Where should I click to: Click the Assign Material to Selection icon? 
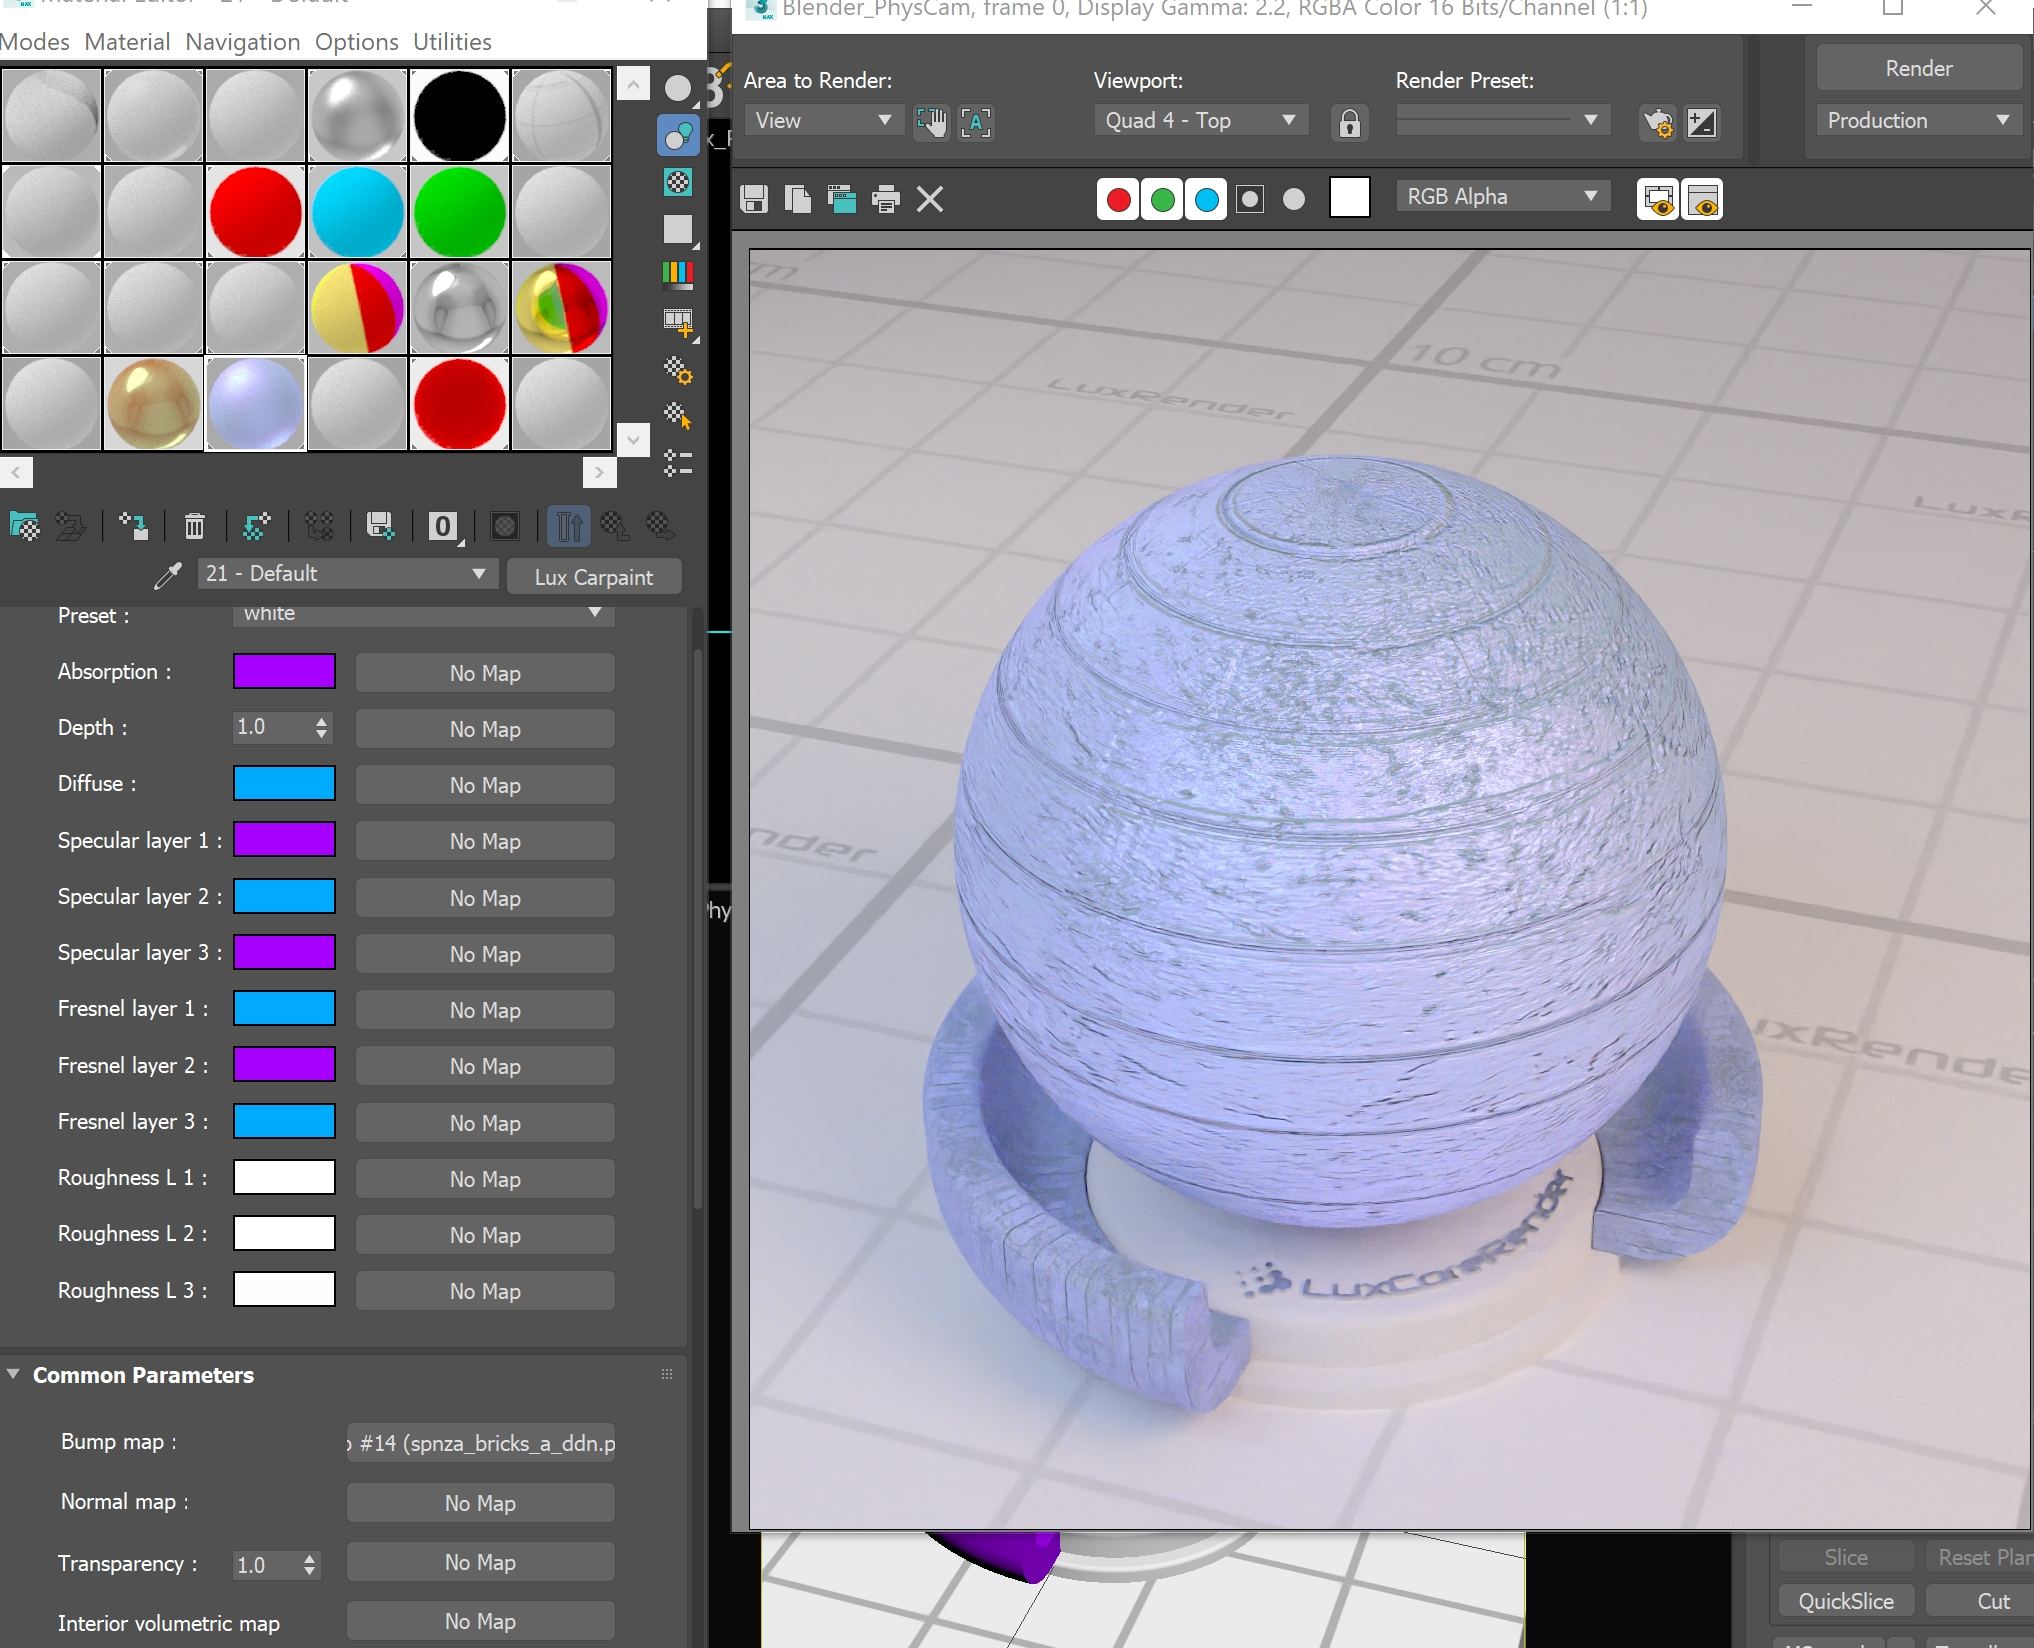133,526
